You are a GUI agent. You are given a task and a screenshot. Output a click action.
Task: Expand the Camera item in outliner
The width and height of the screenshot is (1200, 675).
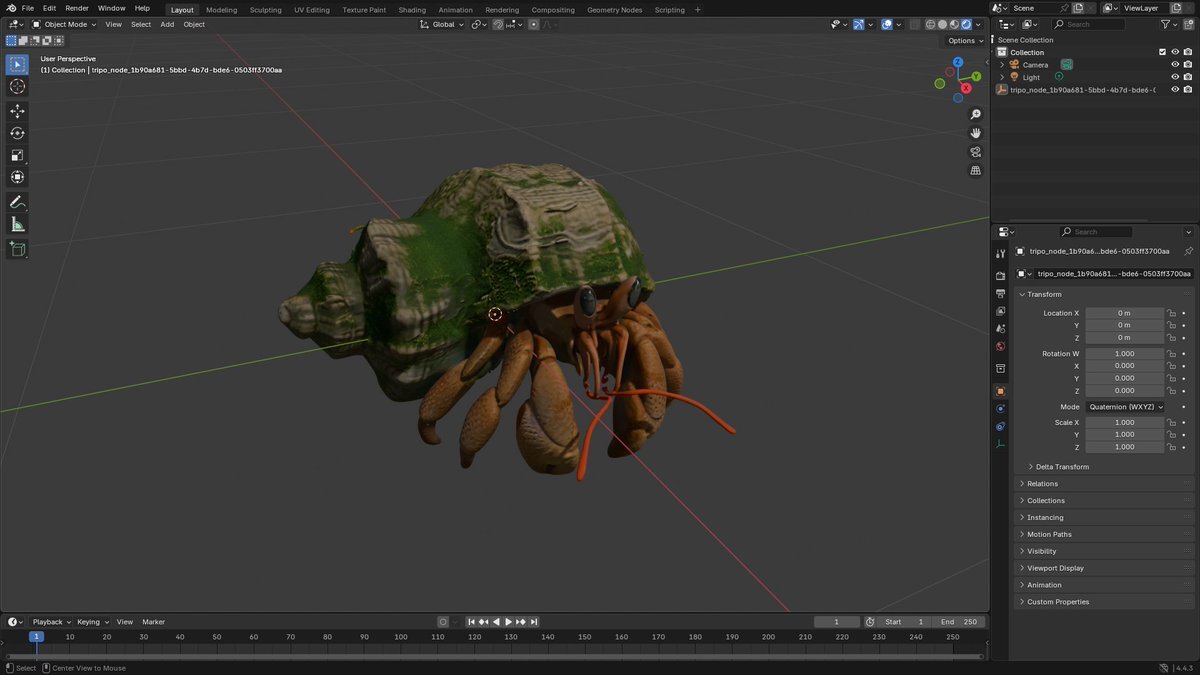pyautogui.click(x=1002, y=65)
